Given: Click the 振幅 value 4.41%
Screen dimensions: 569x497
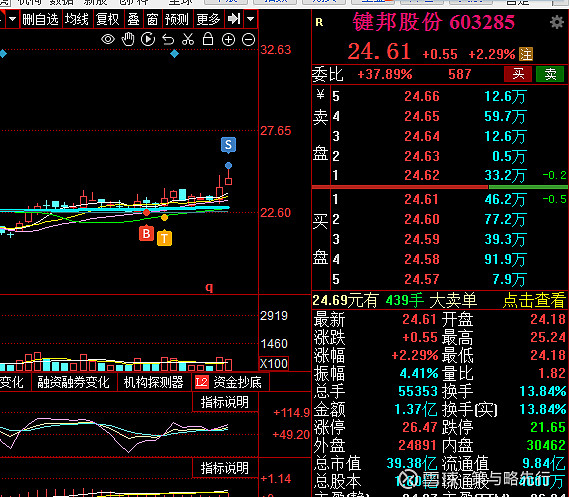Looking at the screenshot, I should coord(419,373).
